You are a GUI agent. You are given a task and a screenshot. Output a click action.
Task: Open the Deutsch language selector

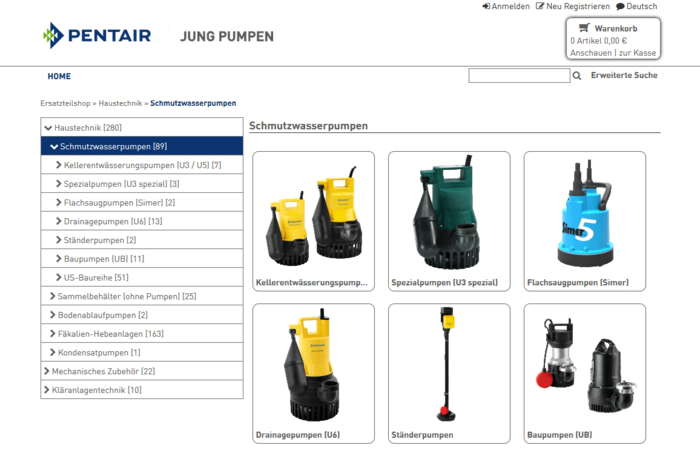(x=642, y=6)
